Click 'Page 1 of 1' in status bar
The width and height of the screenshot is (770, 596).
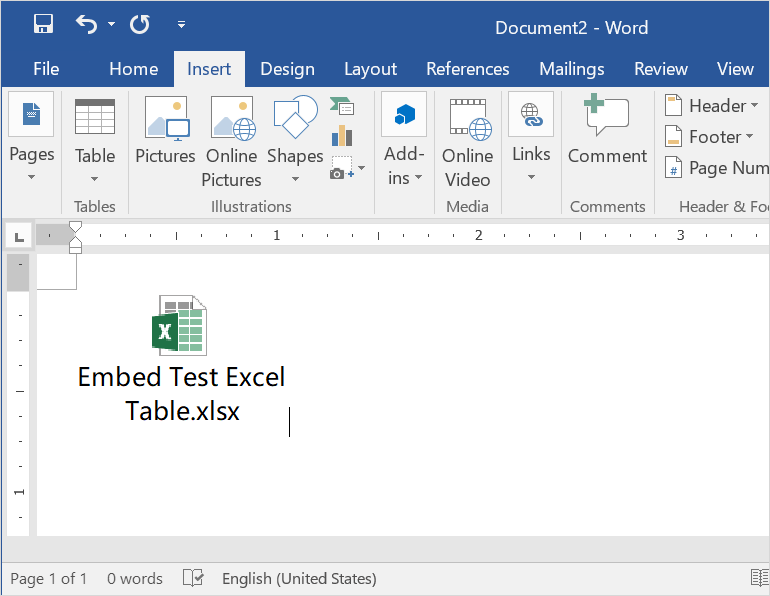(x=49, y=579)
